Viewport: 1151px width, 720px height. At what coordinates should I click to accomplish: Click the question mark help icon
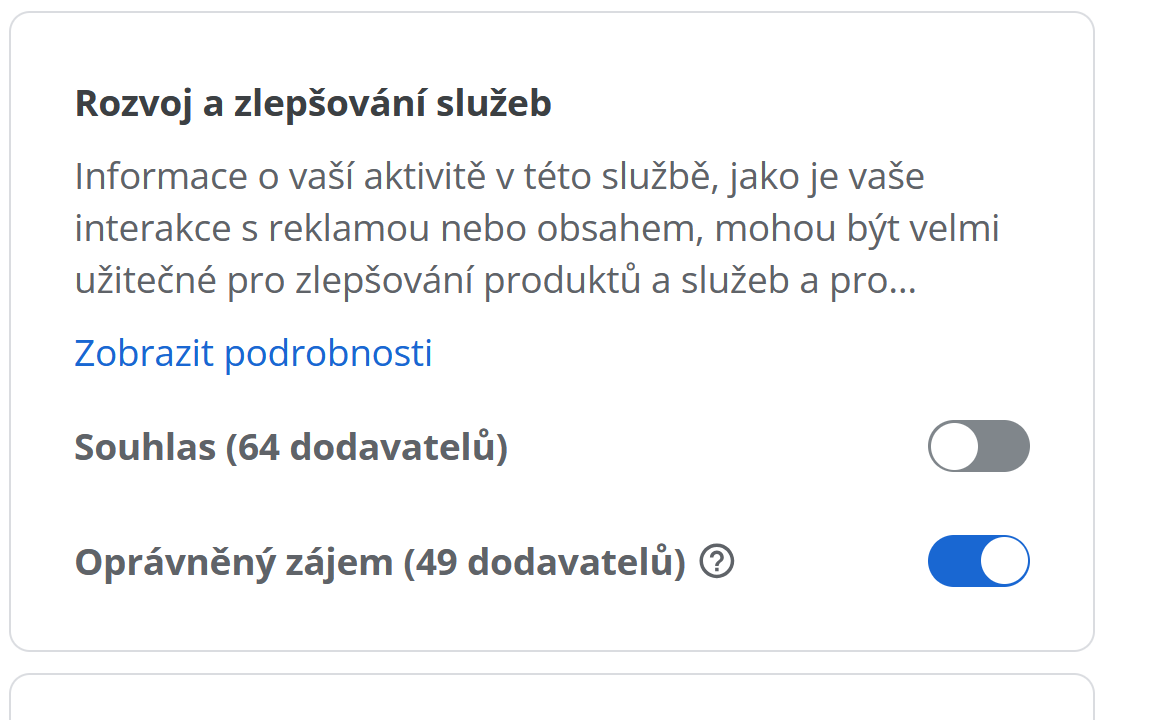click(717, 563)
